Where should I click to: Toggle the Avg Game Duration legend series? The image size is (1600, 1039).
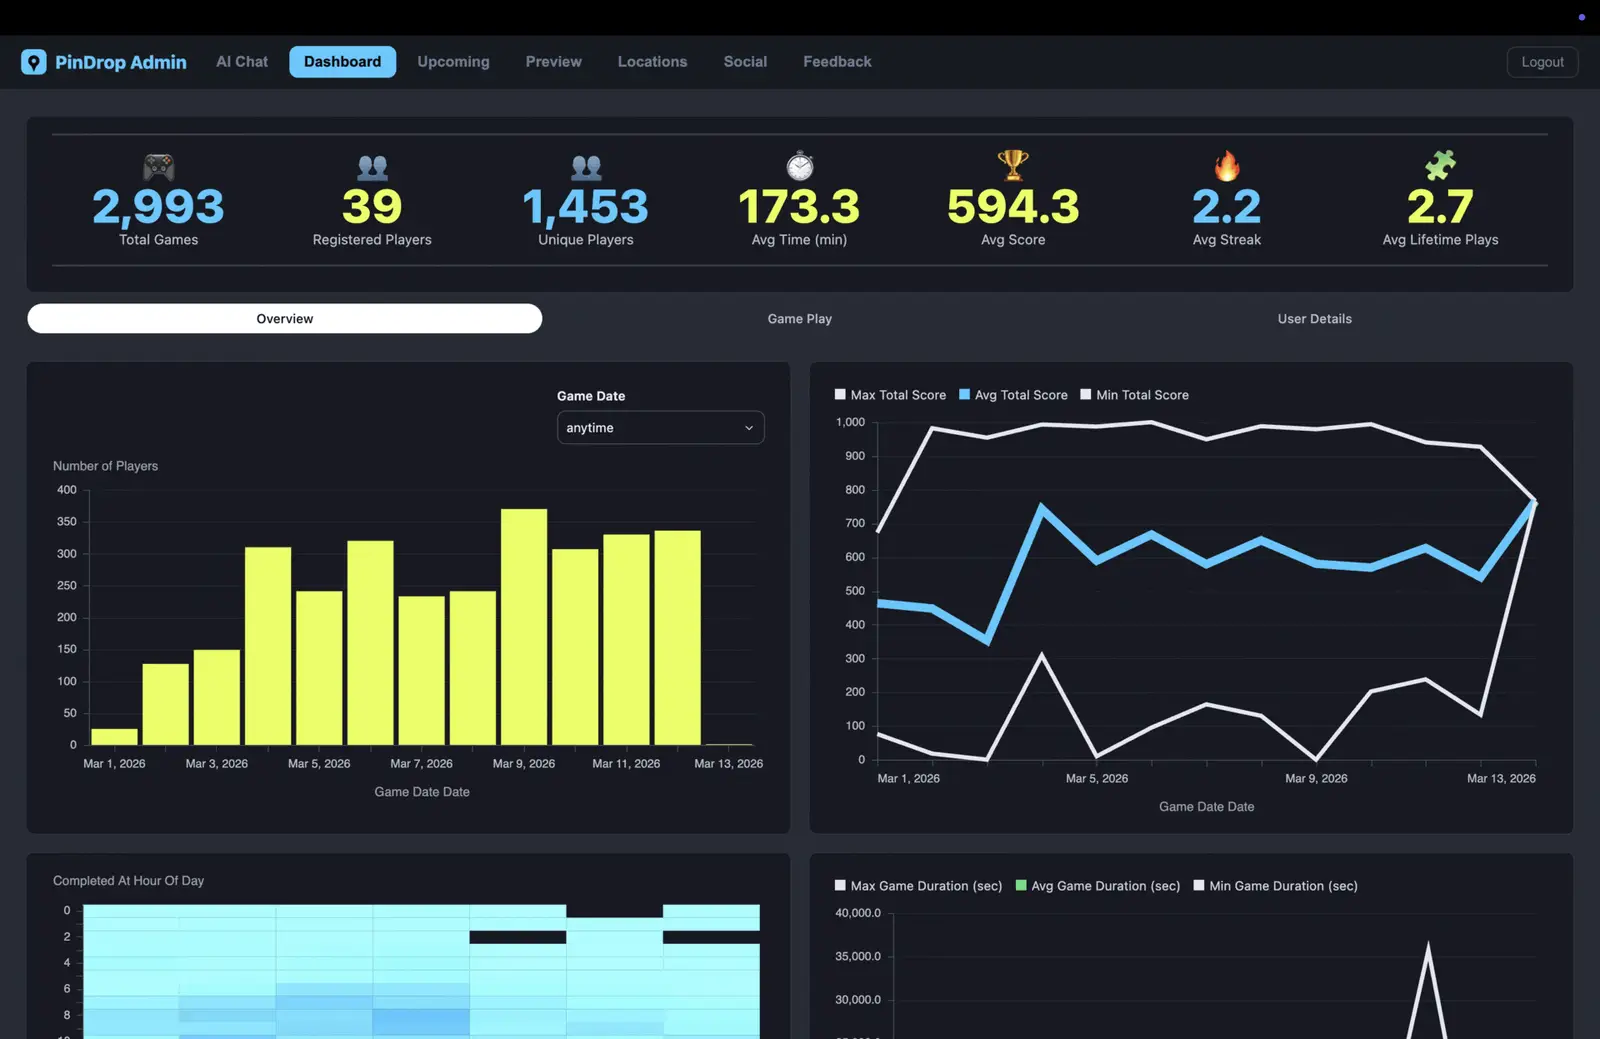[1098, 886]
